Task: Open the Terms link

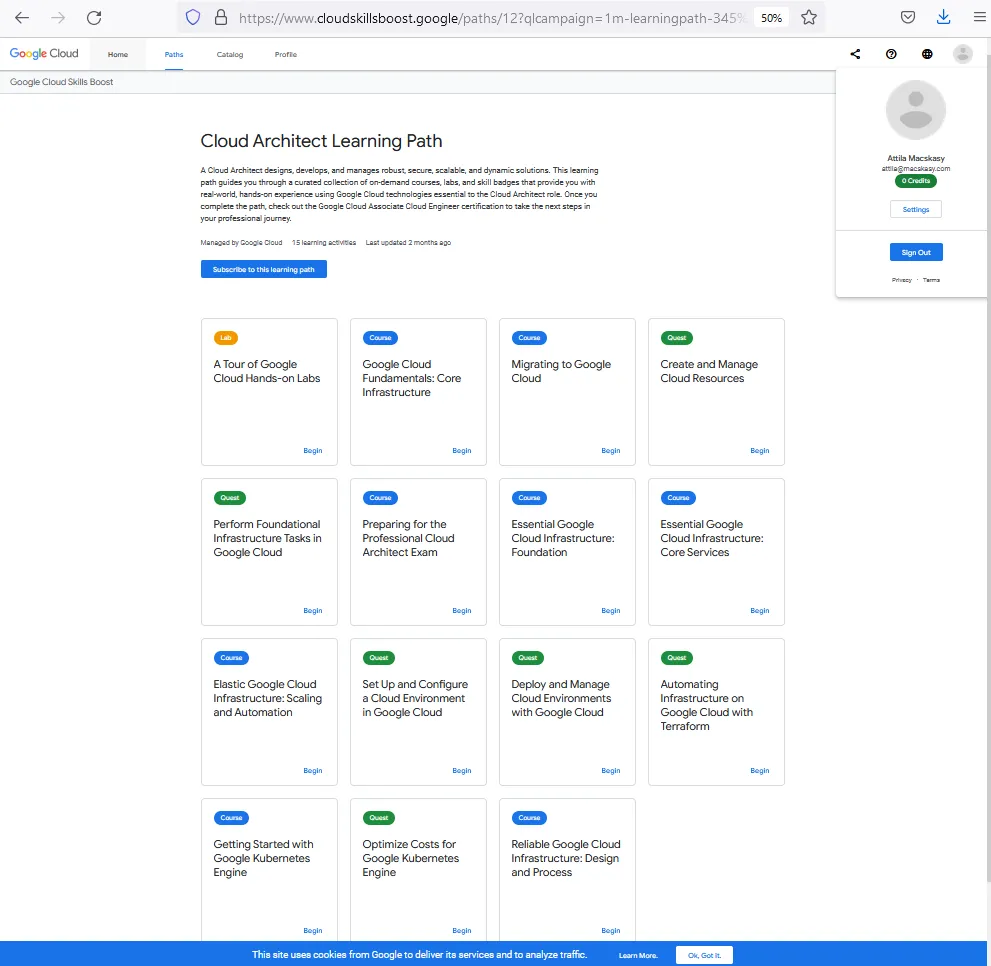Action: (931, 280)
